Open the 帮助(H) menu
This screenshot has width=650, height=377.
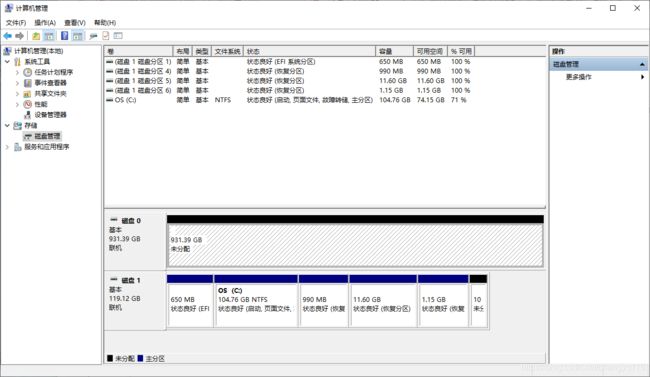104,22
